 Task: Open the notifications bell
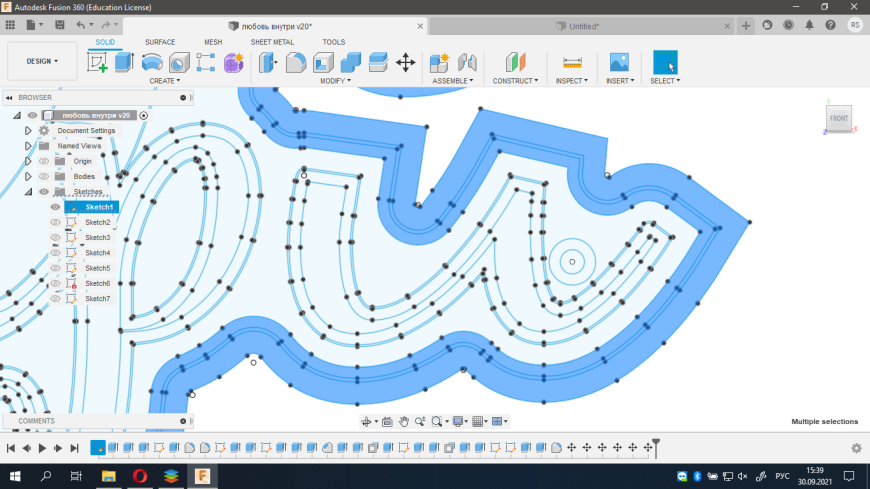(x=809, y=26)
